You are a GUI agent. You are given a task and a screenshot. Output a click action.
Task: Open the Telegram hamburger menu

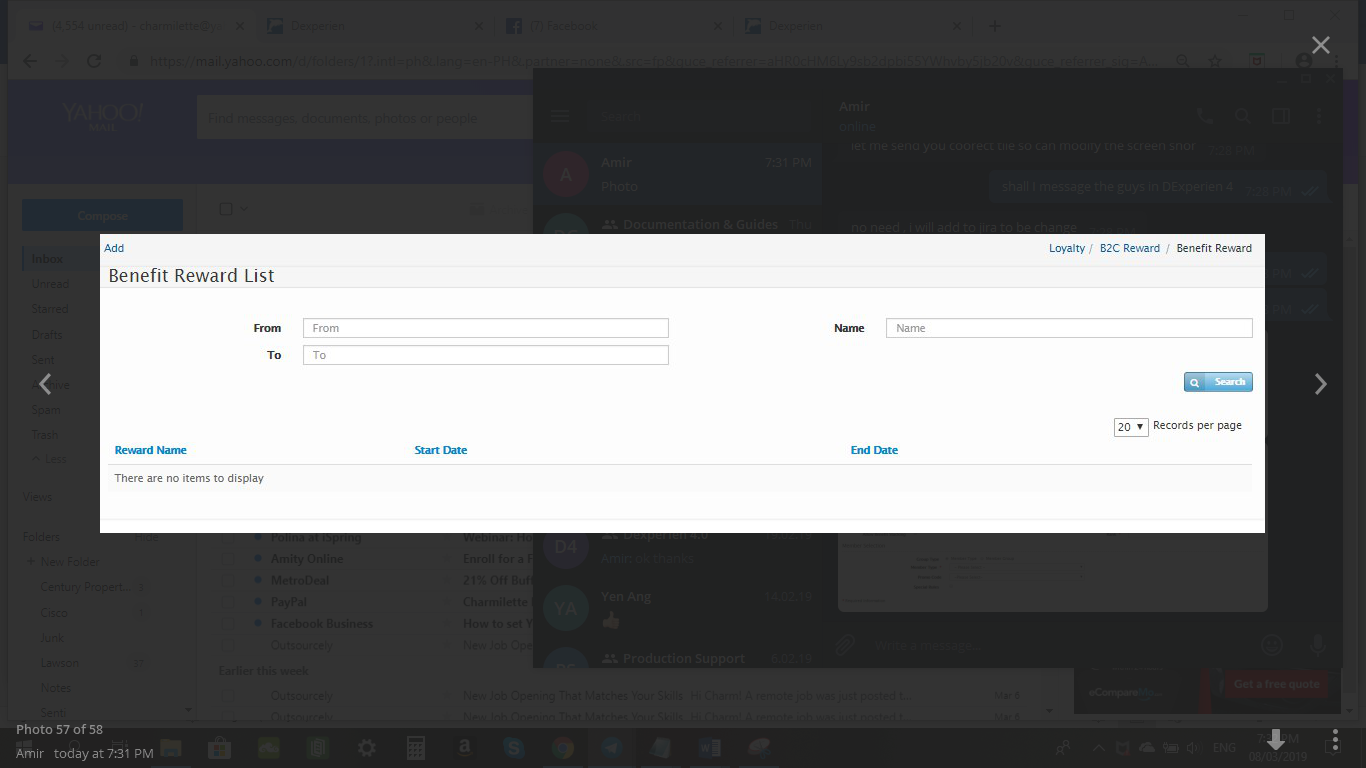(560, 117)
